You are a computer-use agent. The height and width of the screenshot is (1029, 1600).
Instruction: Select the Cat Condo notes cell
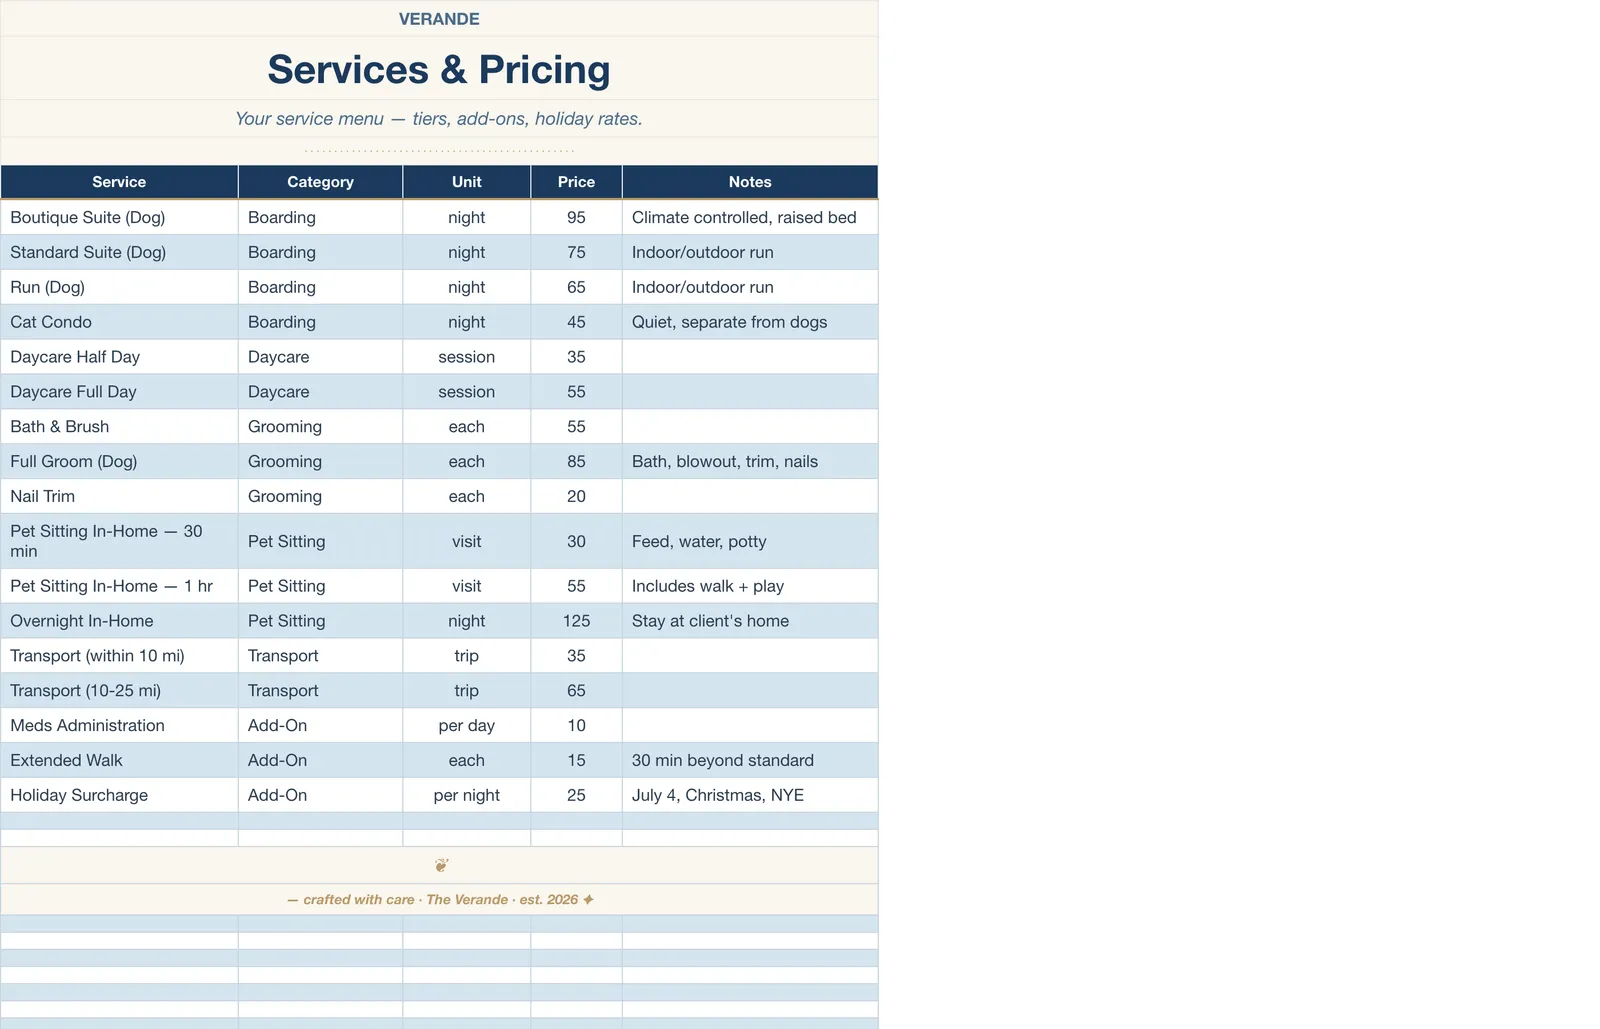coord(750,322)
